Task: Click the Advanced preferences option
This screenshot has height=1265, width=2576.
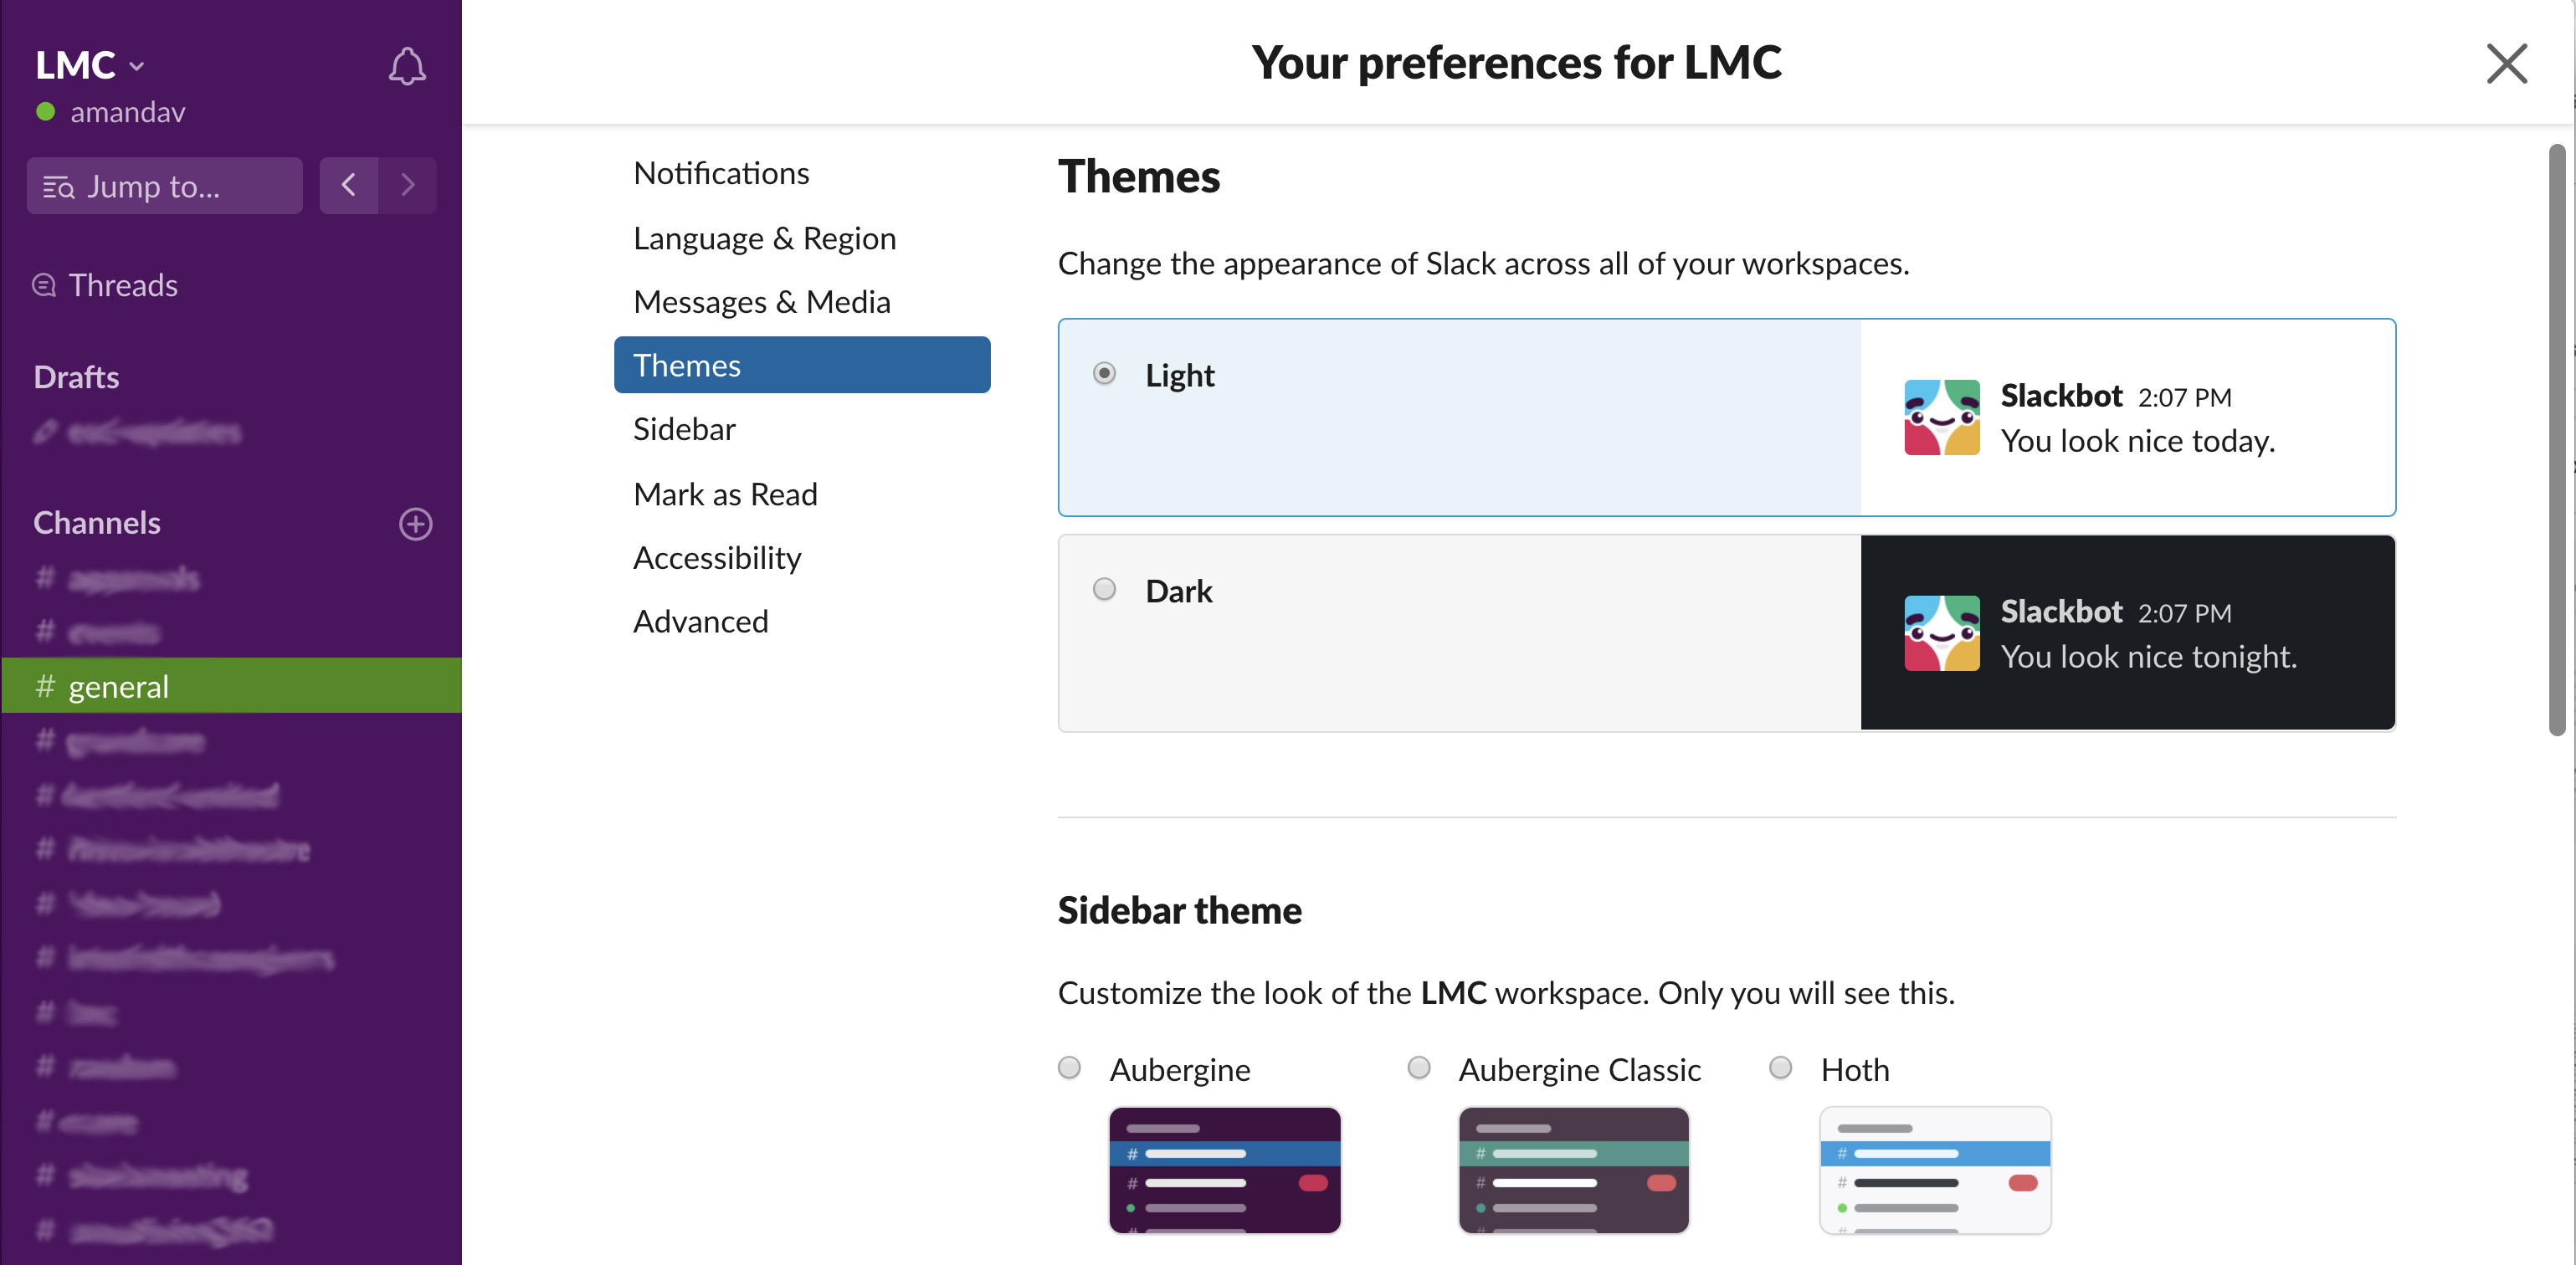Action: pyautogui.click(x=701, y=619)
